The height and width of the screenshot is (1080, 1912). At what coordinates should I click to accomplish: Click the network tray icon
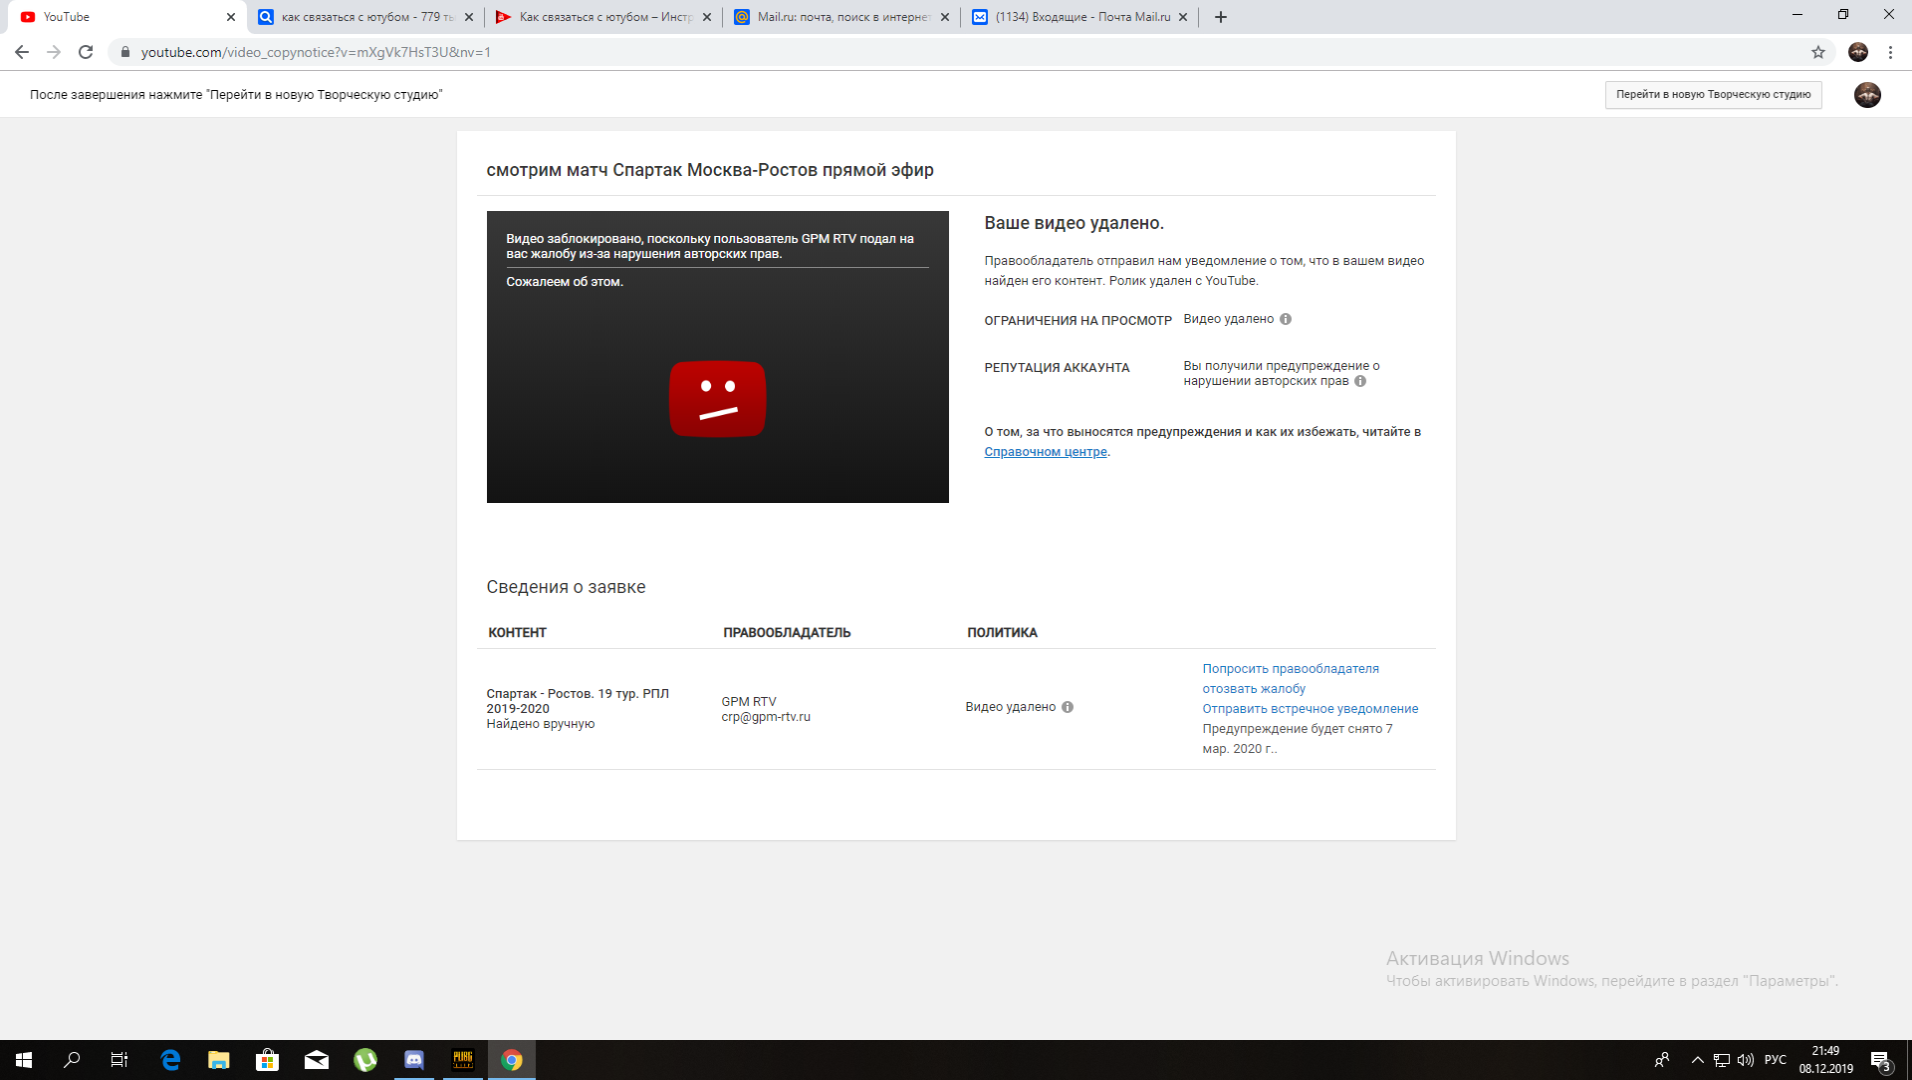pyautogui.click(x=1721, y=1060)
